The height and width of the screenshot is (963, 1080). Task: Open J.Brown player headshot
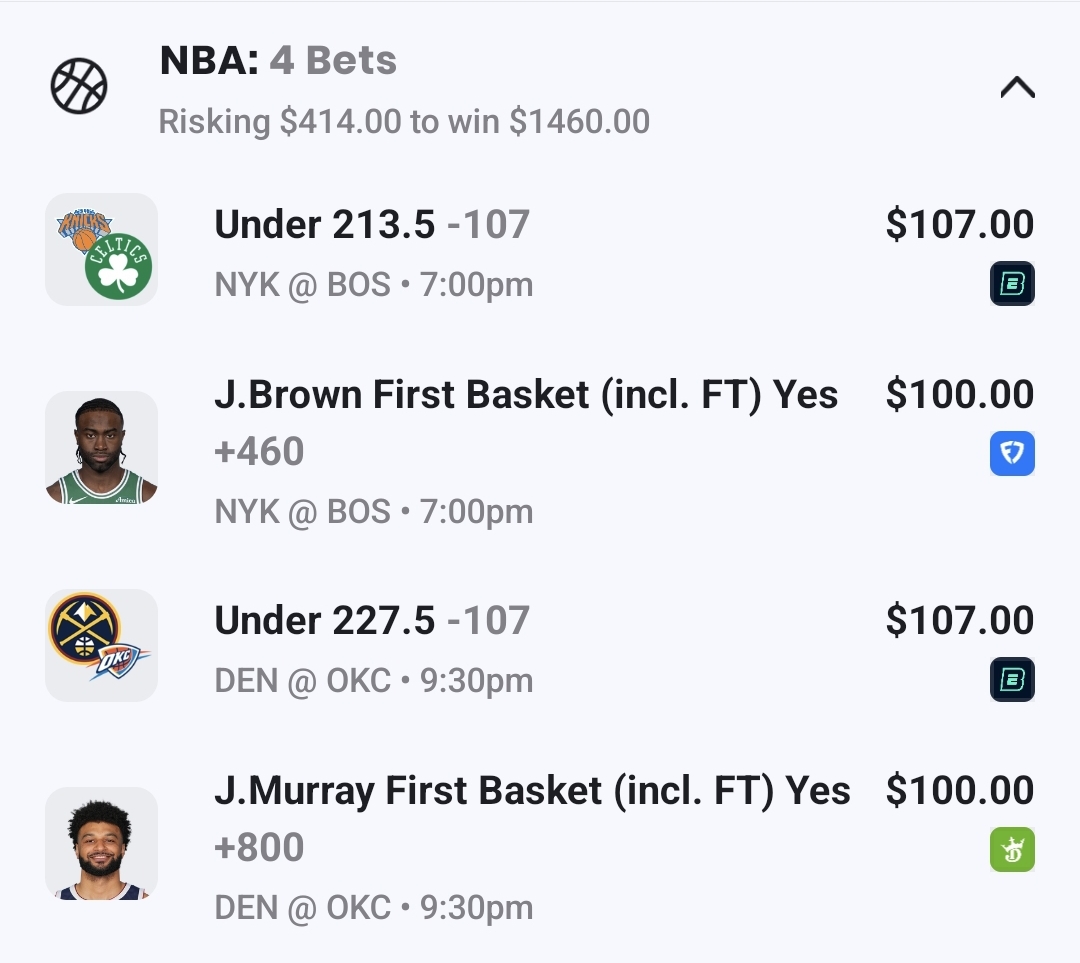(101, 447)
